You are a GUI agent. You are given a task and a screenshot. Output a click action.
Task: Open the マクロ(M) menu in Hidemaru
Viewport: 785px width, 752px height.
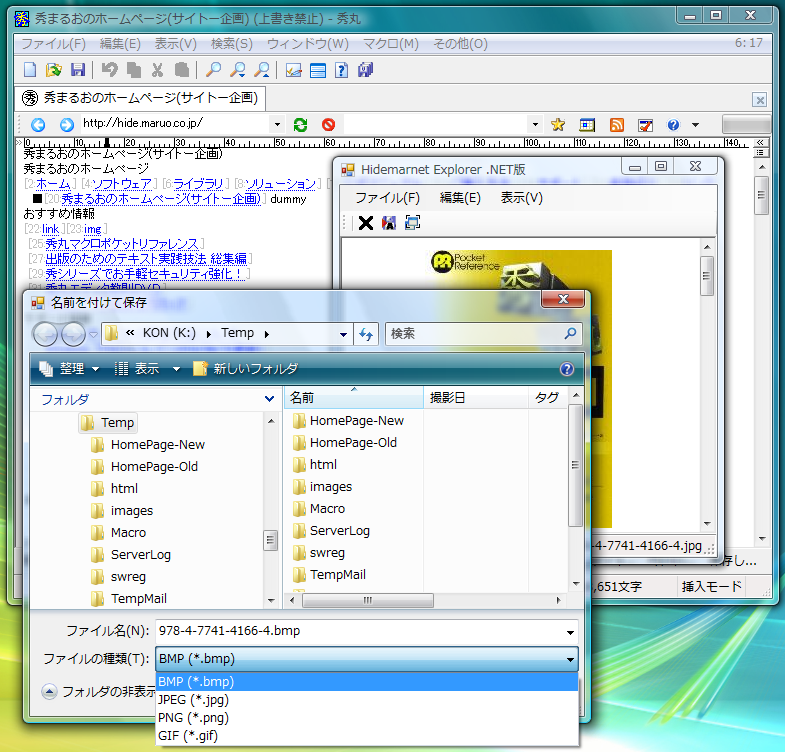click(x=390, y=44)
